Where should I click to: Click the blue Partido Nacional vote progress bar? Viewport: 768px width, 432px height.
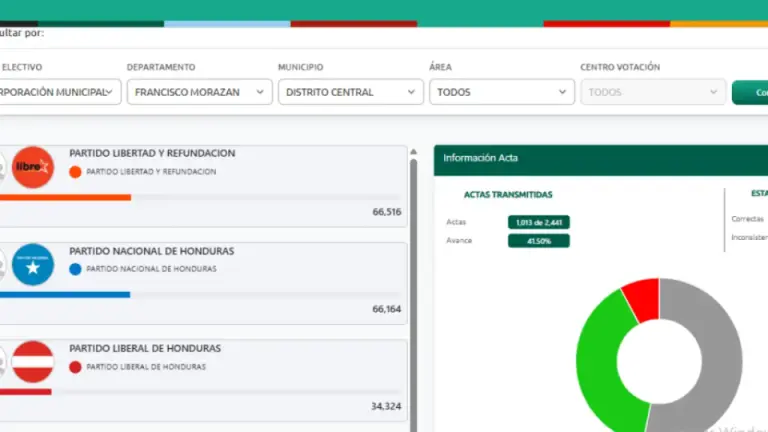[65, 295]
